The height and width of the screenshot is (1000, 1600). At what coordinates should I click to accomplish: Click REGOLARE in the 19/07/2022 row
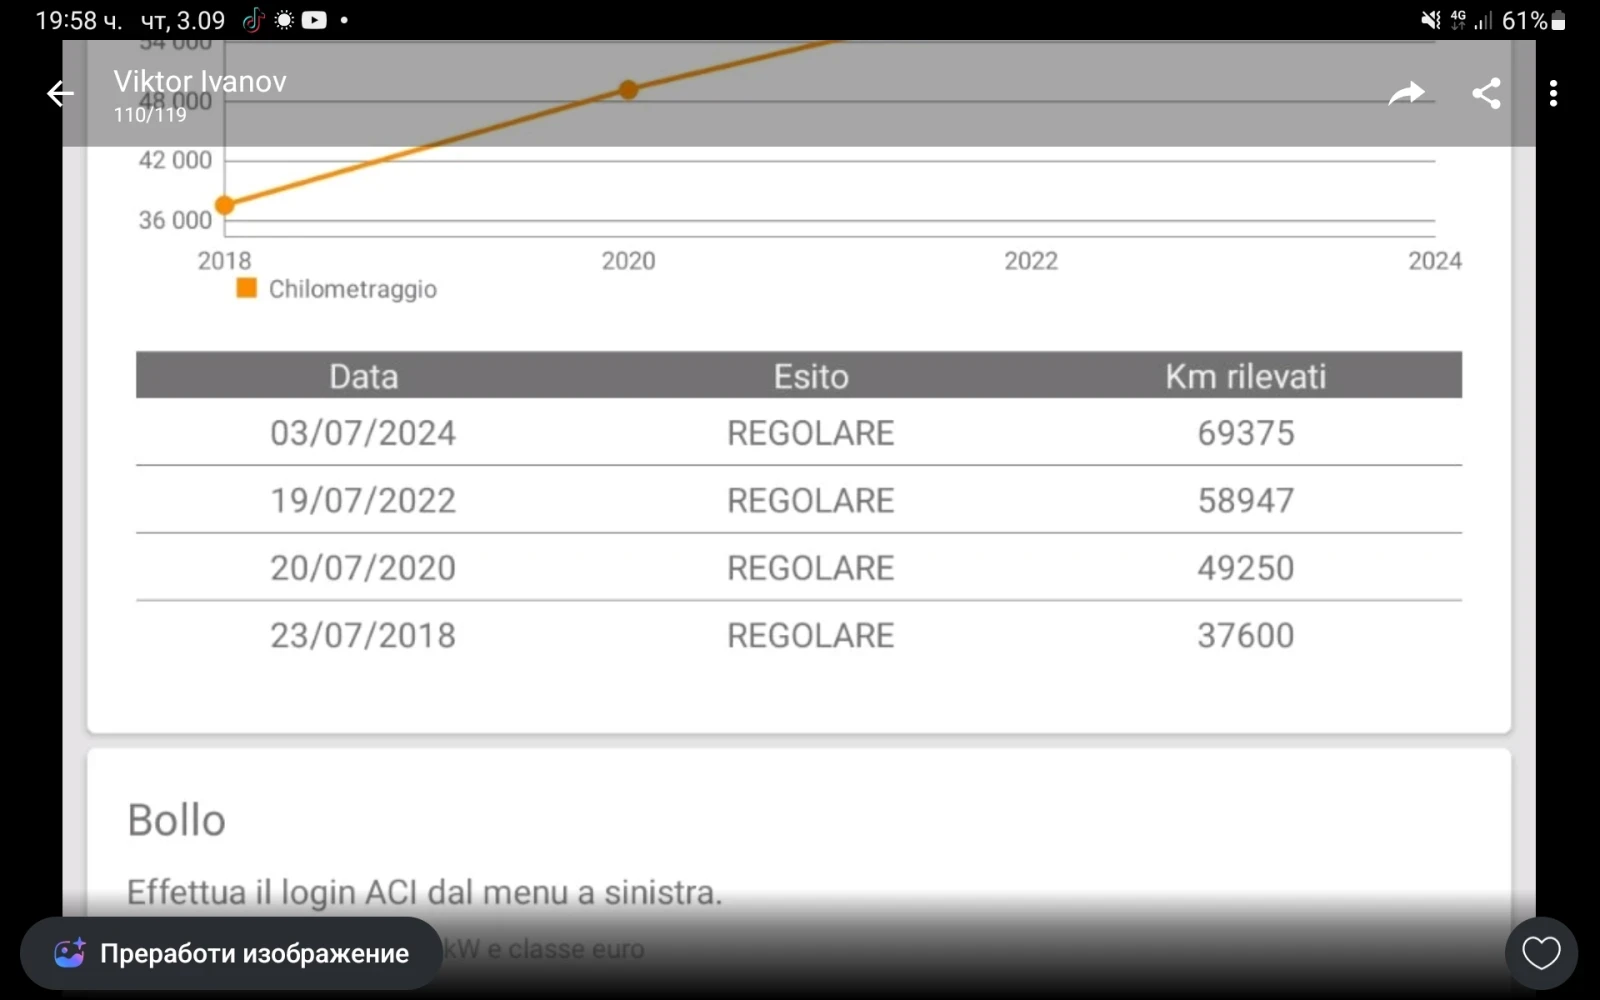[x=811, y=500]
